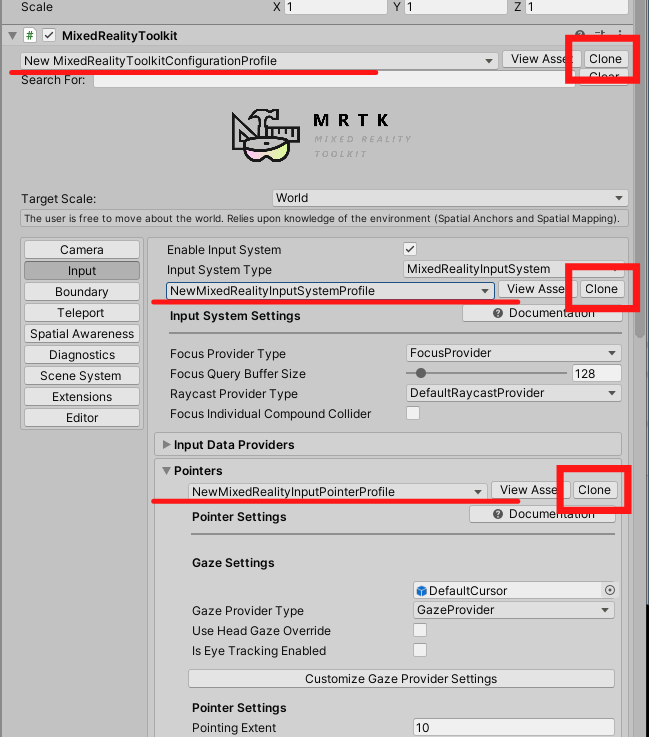Click the Scale X value field

pos(335,7)
